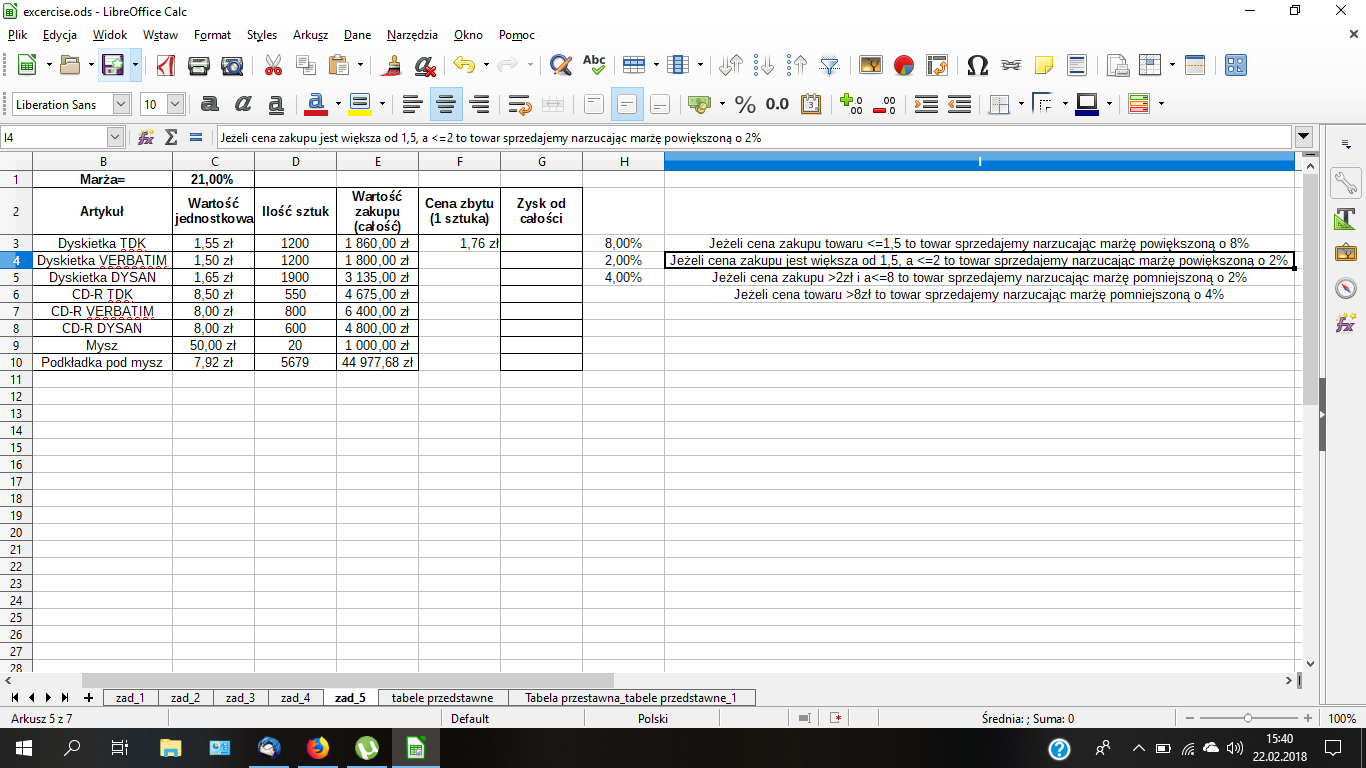Click the Cut scissors icon
The image size is (1366, 768).
tap(273, 66)
